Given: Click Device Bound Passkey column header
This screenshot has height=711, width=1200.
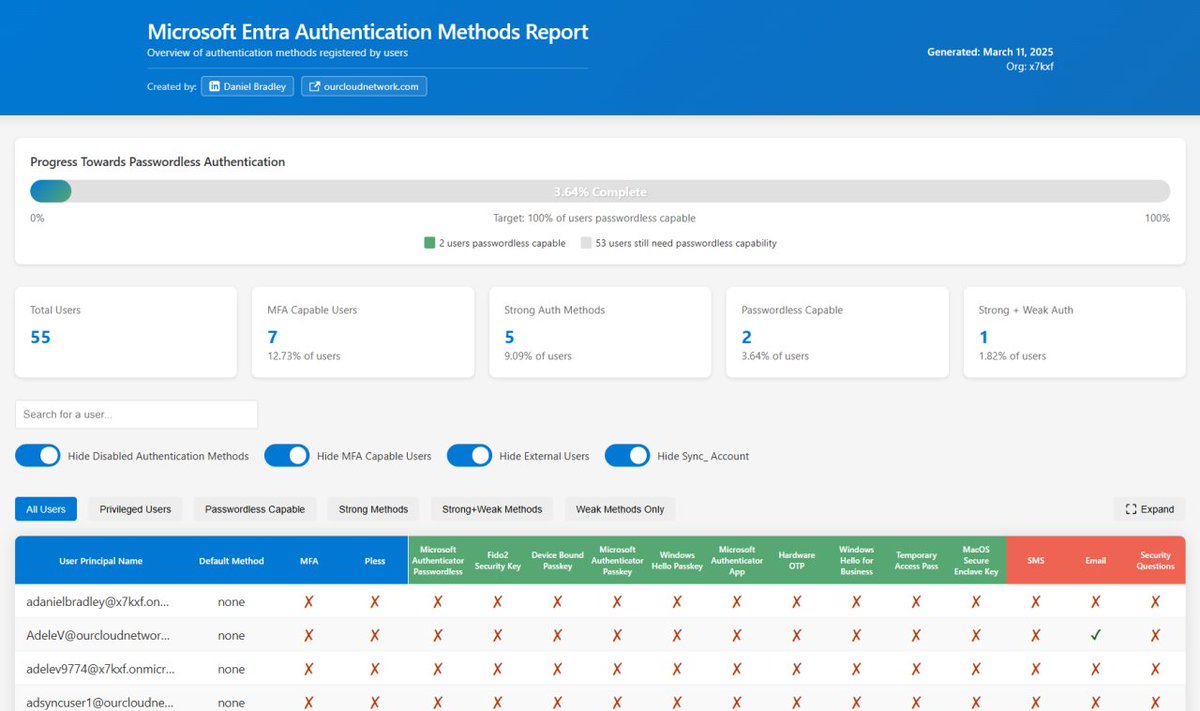Looking at the screenshot, I should [557, 561].
